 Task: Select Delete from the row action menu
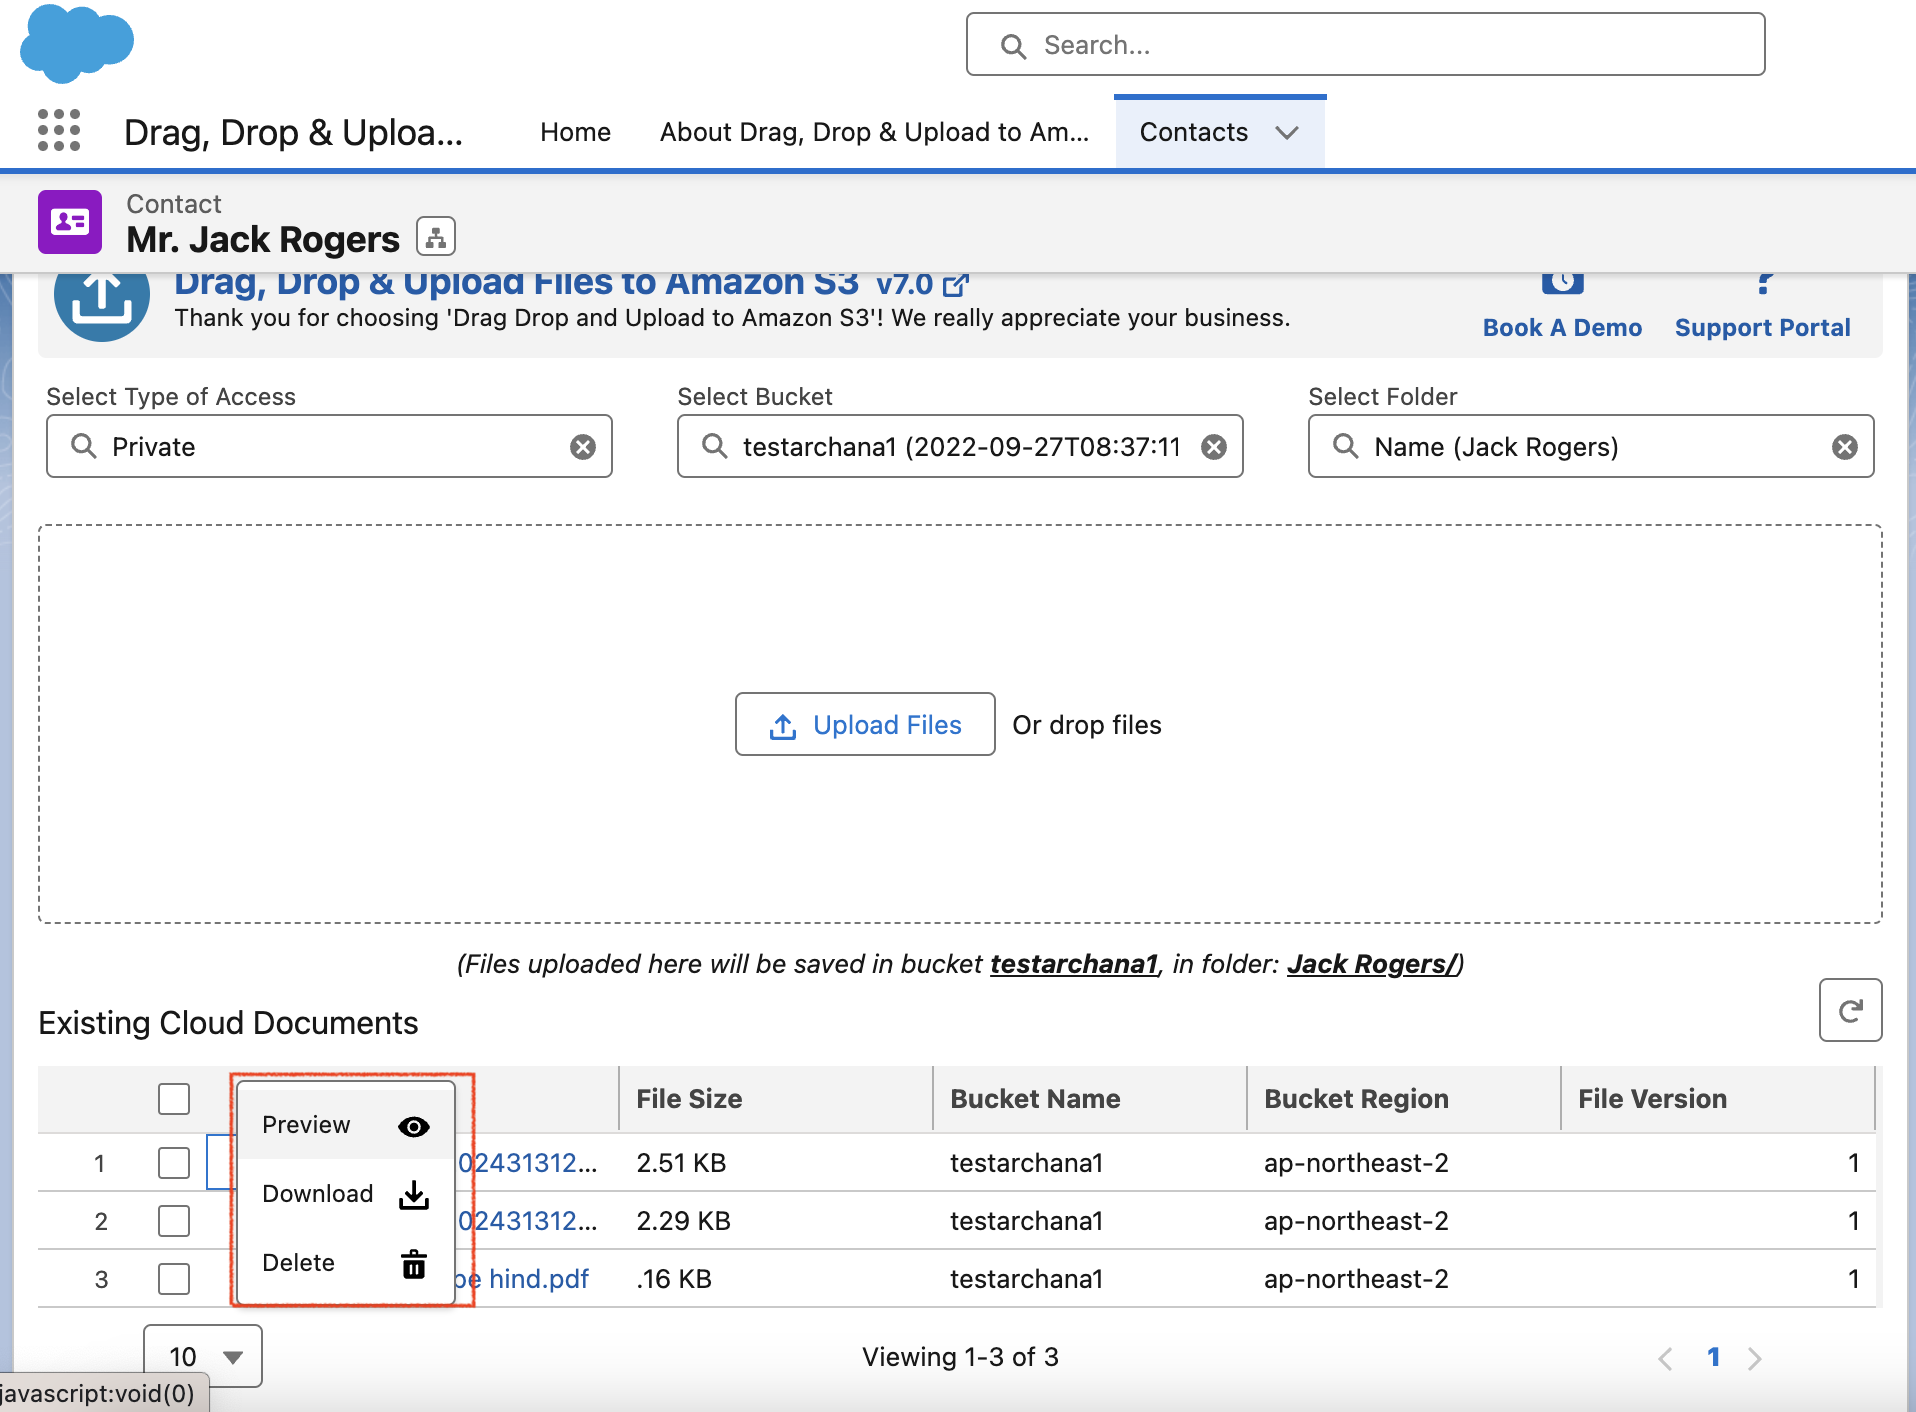click(x=346, y=1263)
